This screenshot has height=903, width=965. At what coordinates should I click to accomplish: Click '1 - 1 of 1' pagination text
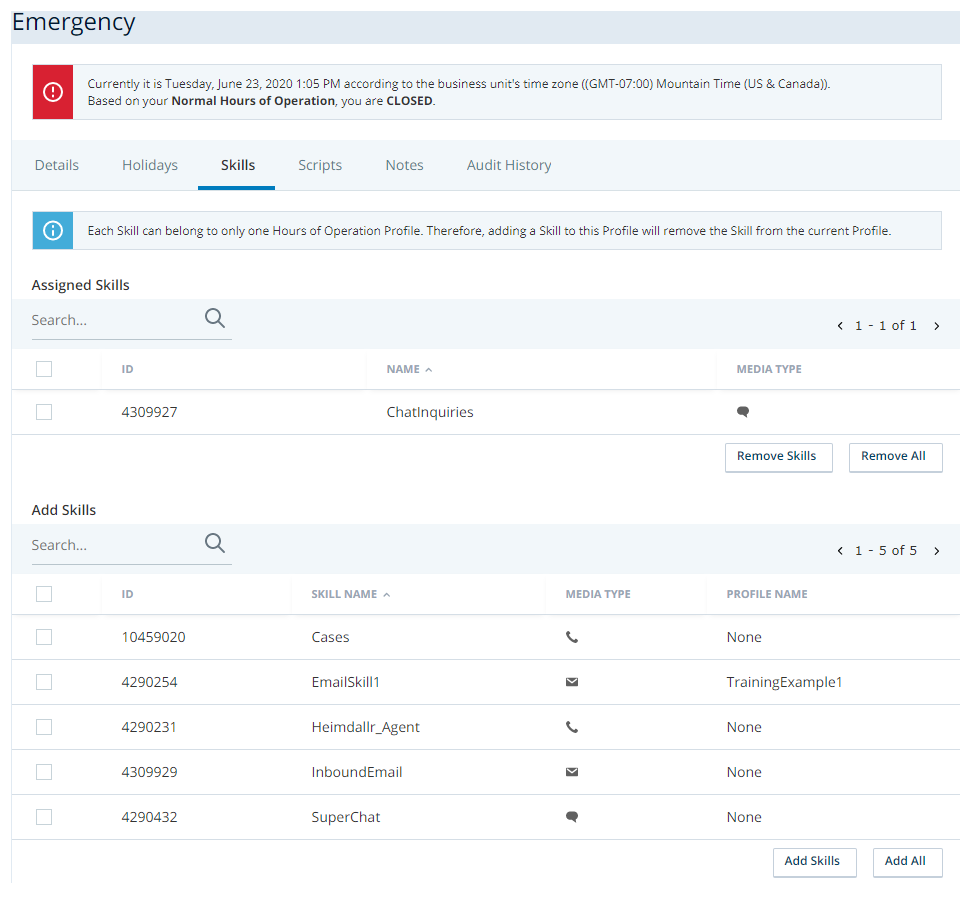886,326
